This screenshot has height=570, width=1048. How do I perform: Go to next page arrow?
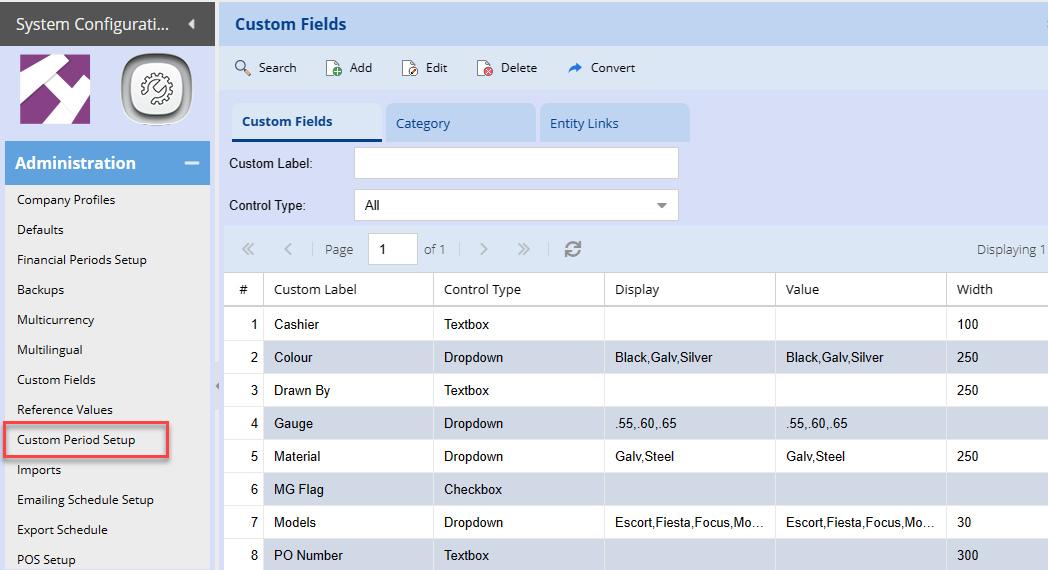484,249
